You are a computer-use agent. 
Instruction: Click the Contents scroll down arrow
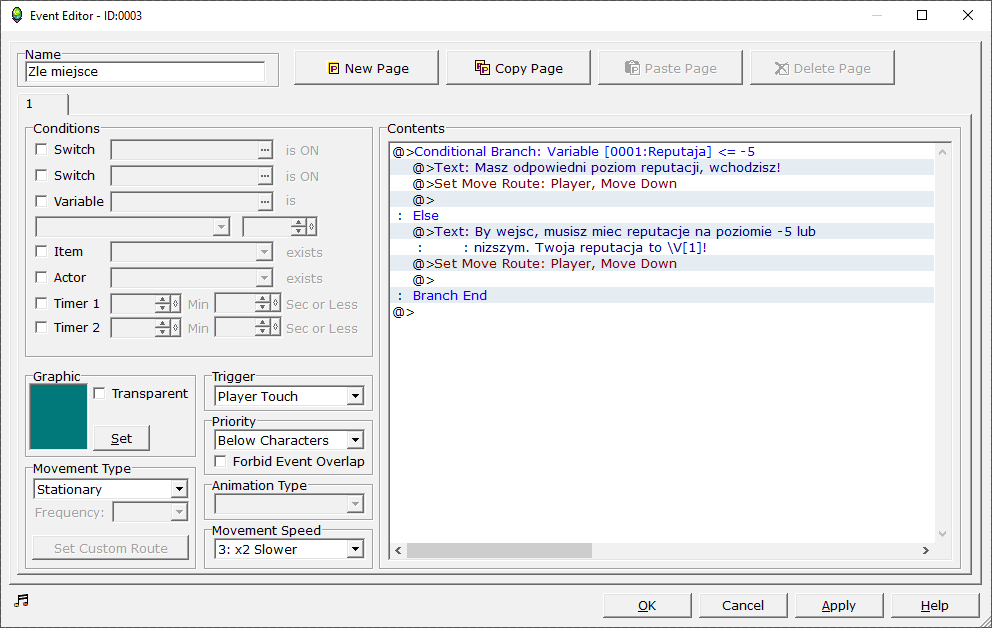942,534
